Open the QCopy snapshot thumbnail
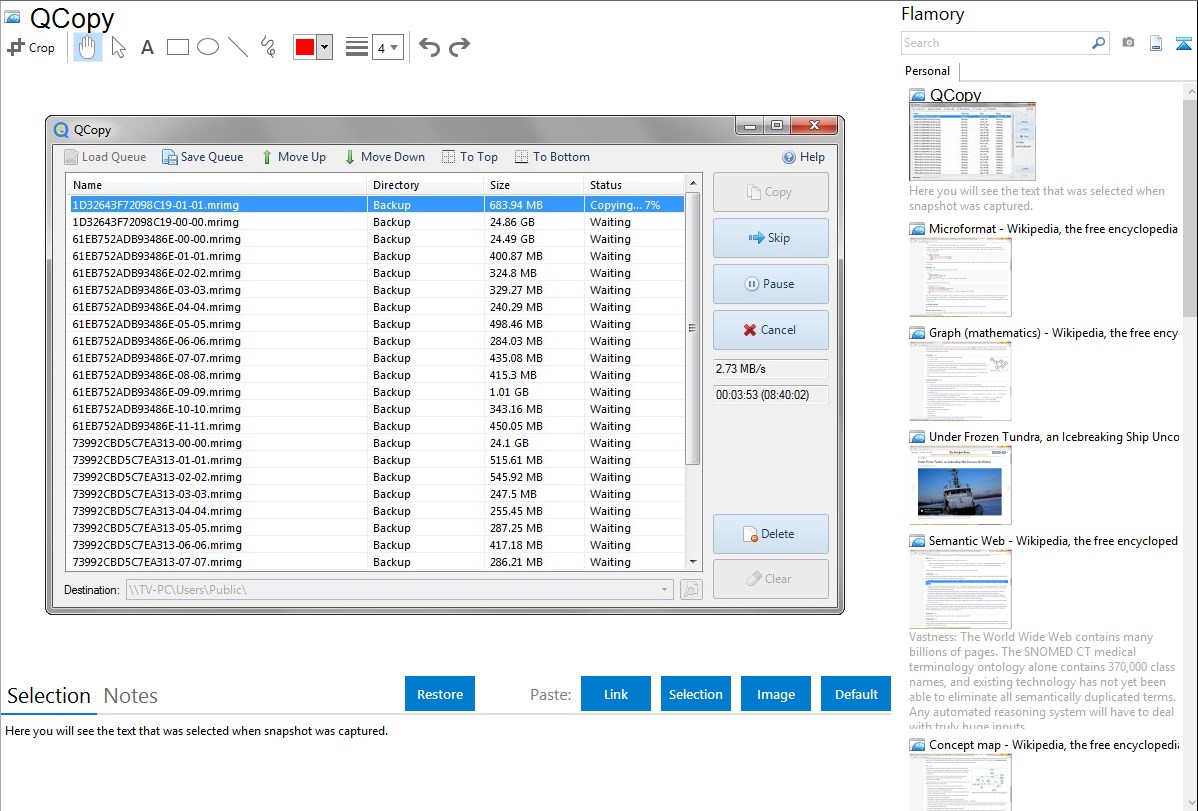The width and height of the screenshot is (1198, 811). tap(972, 142)
